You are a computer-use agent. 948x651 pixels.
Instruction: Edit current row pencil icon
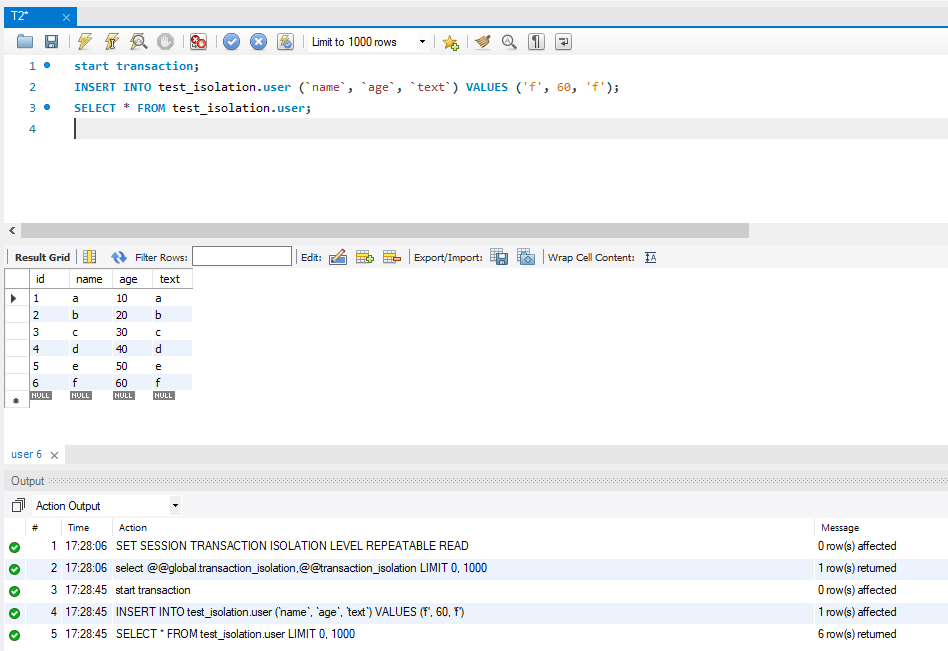tap(338, 257)
